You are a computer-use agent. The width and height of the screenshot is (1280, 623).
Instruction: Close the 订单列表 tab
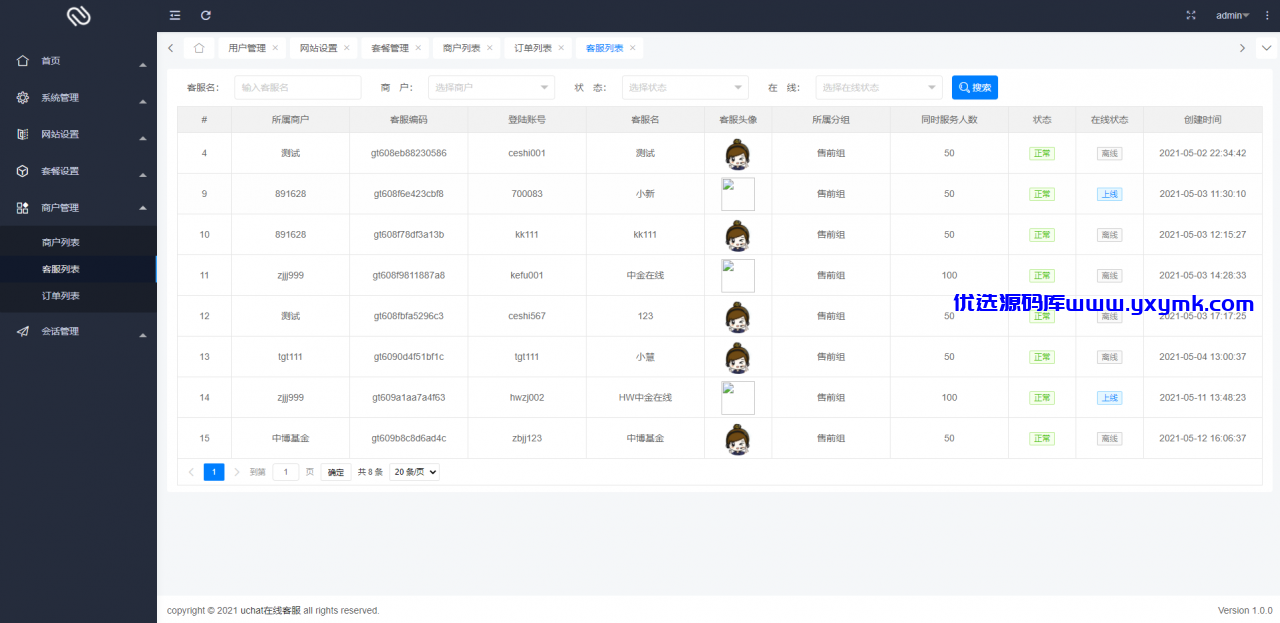(561, 47)
